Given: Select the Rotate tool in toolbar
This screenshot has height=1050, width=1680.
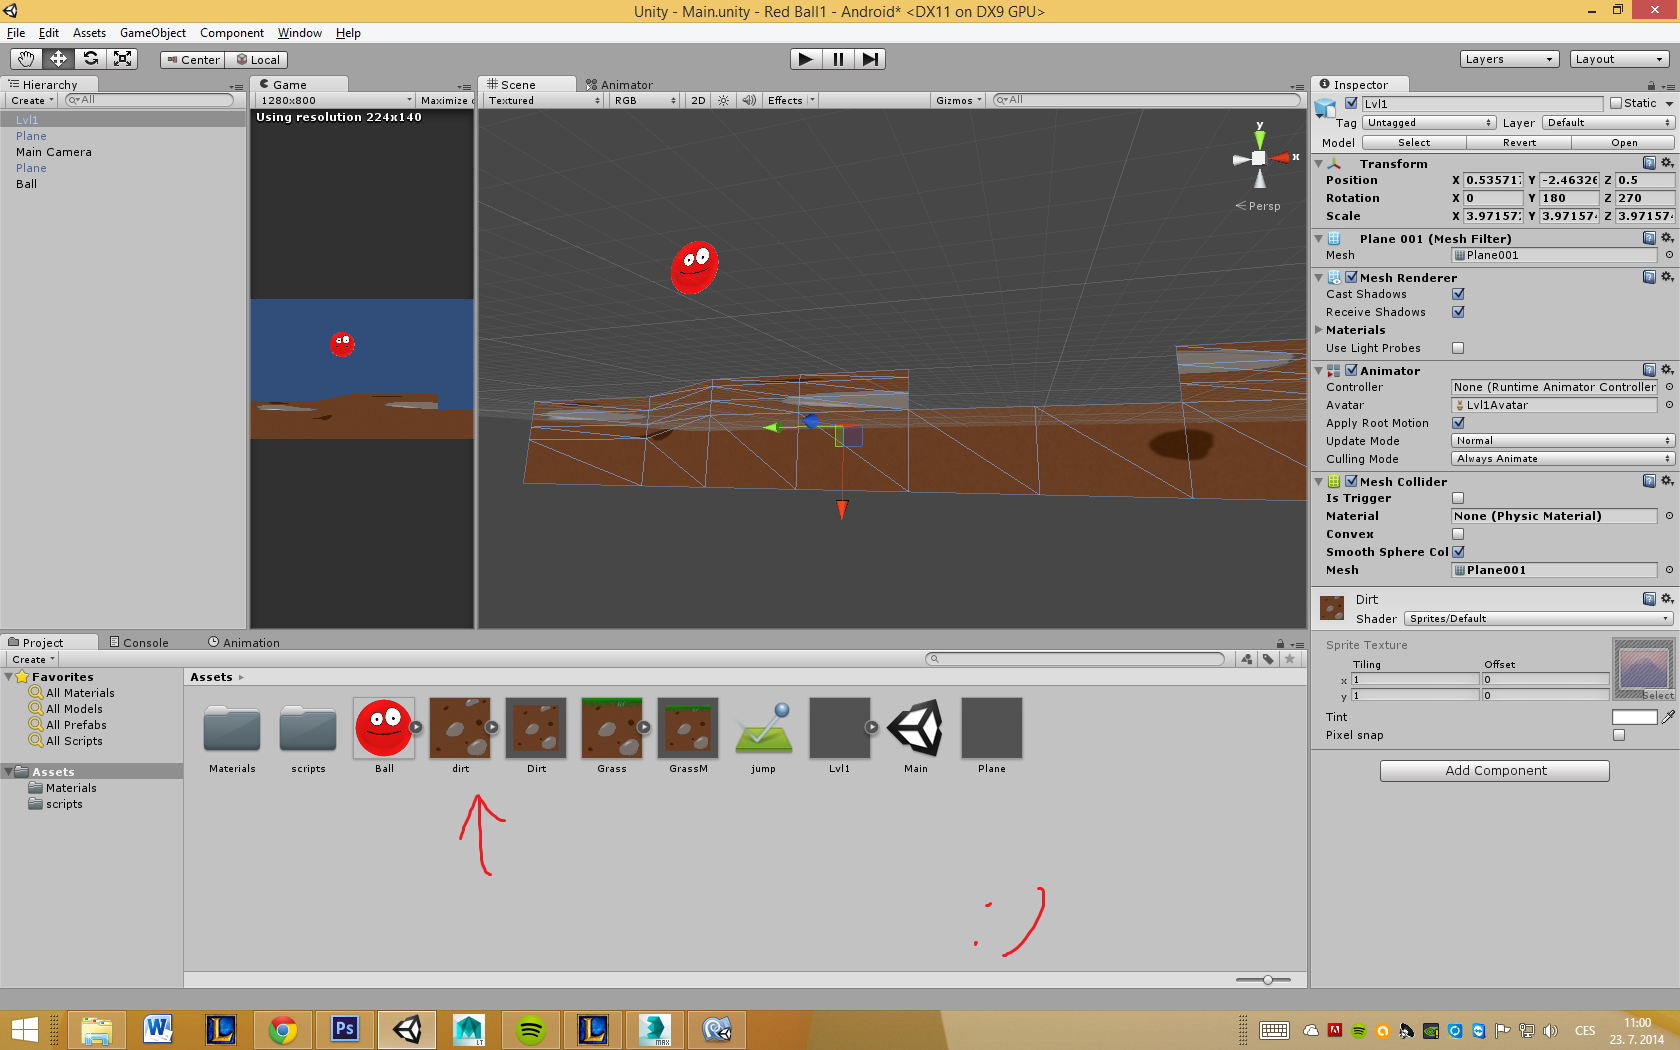Looking at the screenshot, I should (90, 59).
